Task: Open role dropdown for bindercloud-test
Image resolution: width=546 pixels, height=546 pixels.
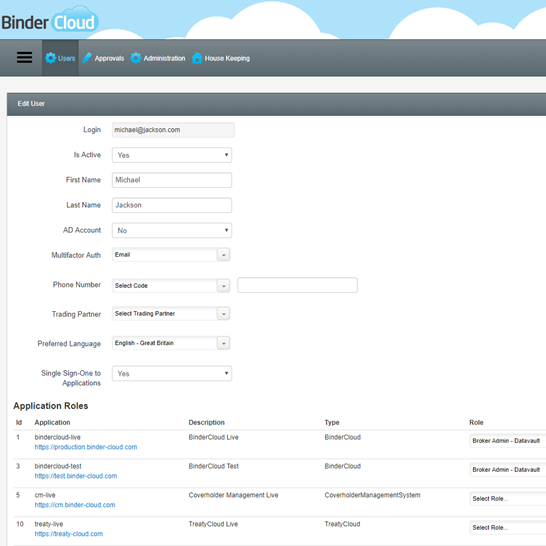Action: 507,470
